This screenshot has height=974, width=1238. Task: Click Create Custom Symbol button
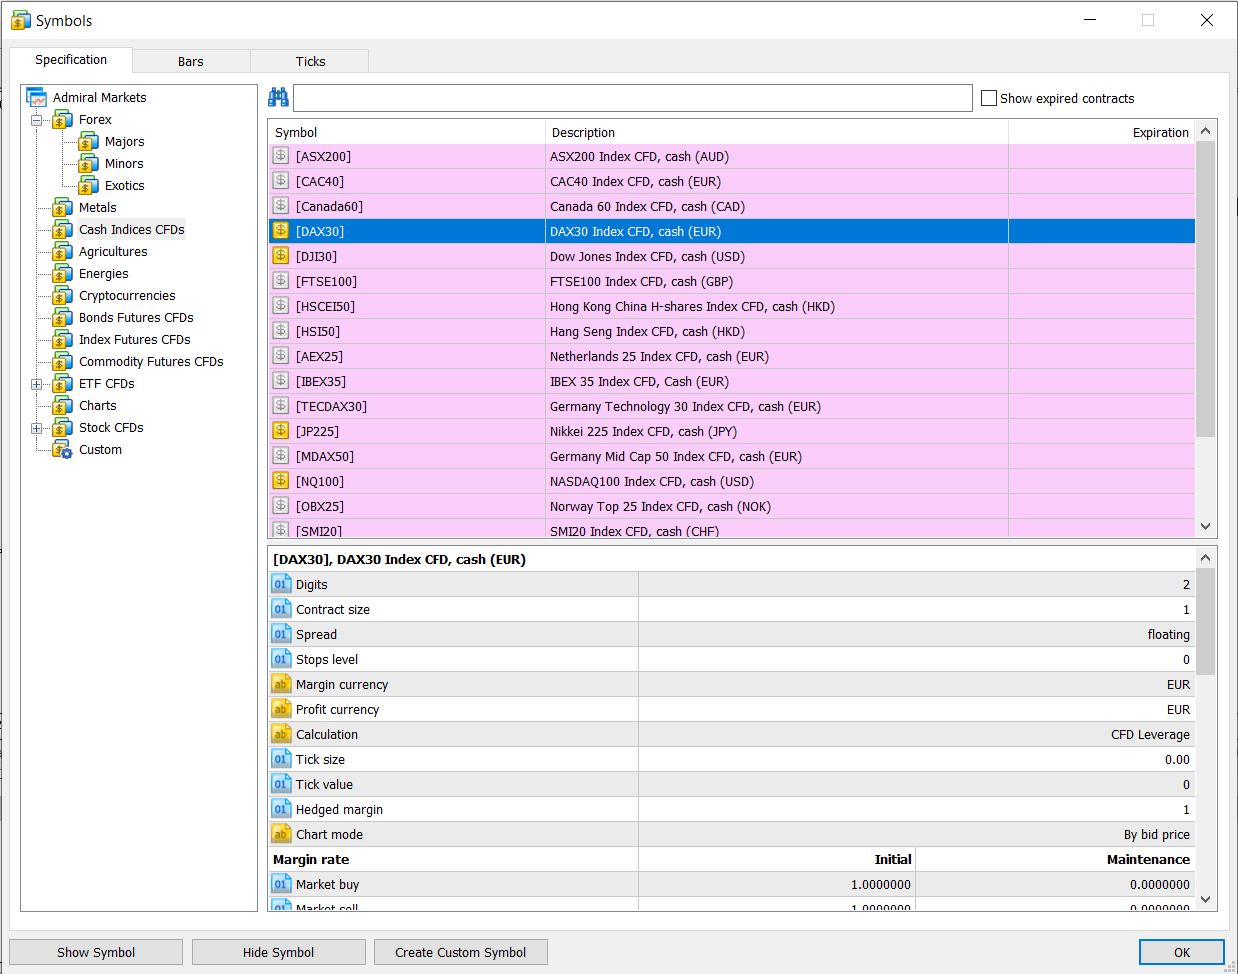[x=461, y=952]
